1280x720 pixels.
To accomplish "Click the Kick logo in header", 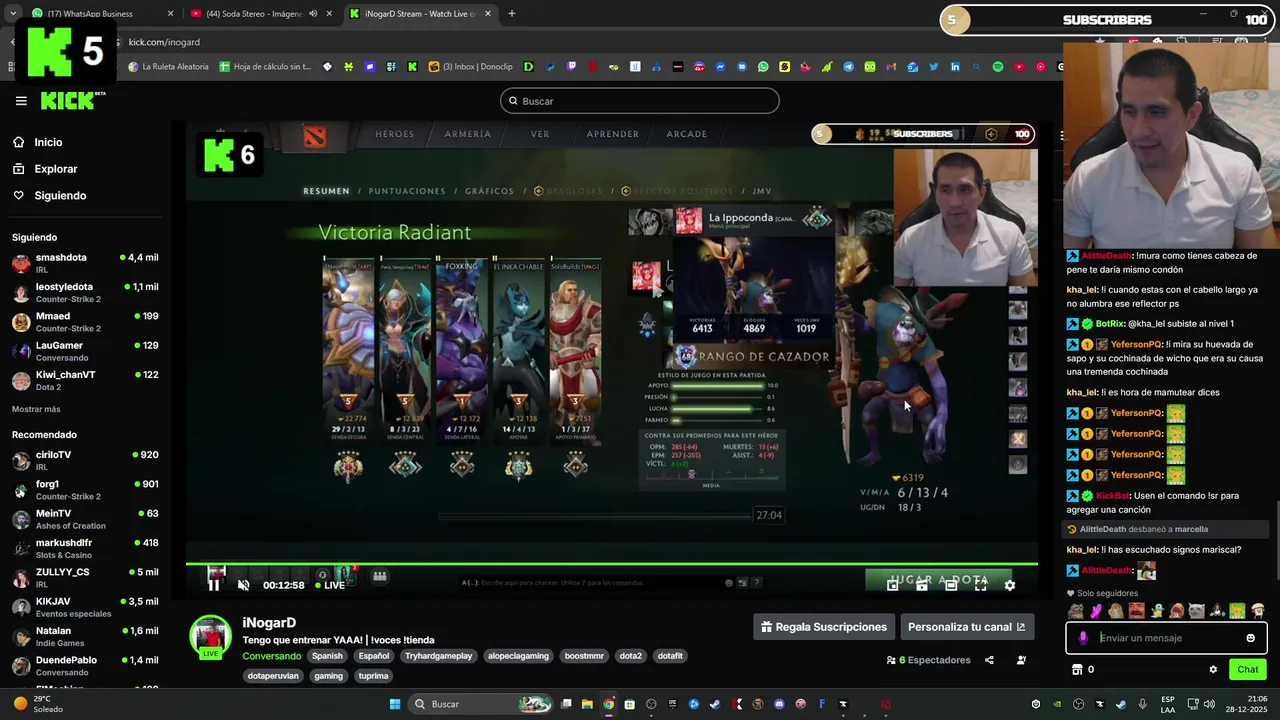I will click(73, 101).
